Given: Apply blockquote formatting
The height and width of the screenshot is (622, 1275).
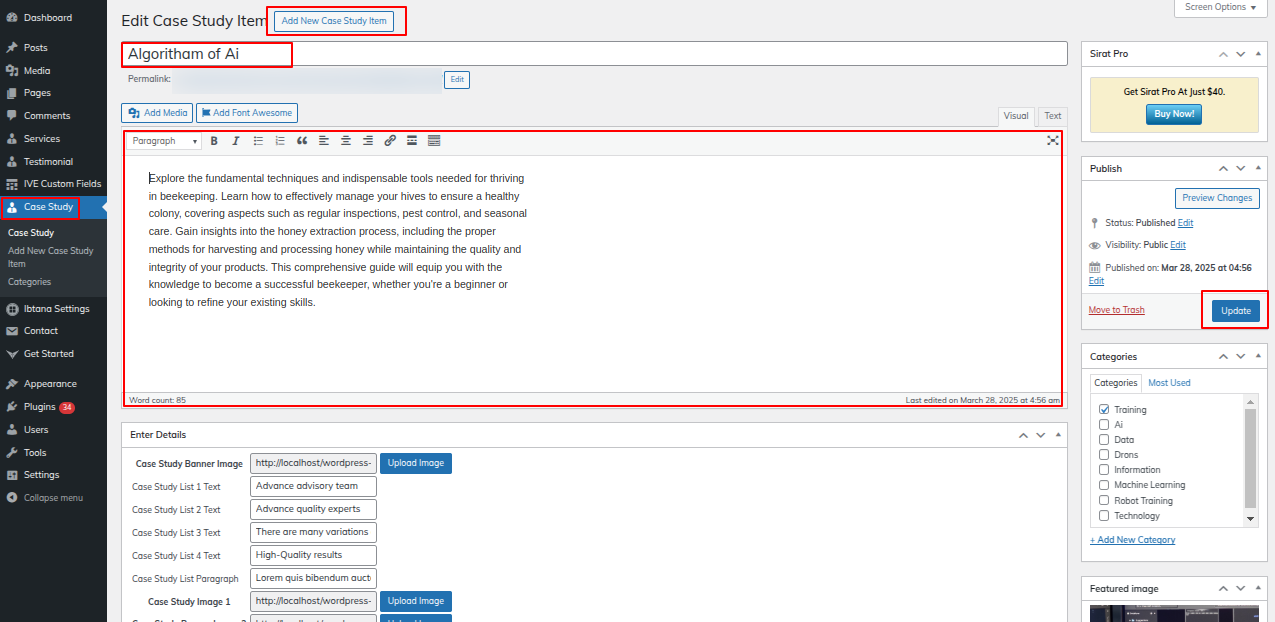Looking at the screenshot, I should coord(302,141).
